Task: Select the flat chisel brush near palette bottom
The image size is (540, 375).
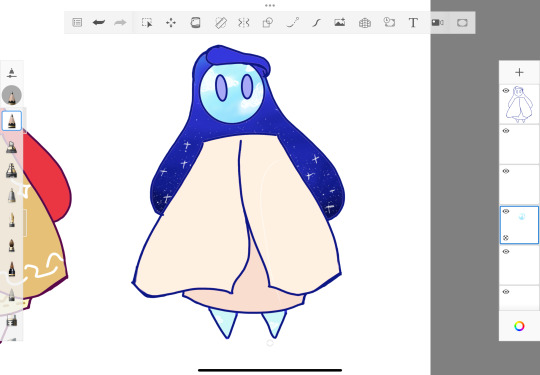Action: (12, 320)
